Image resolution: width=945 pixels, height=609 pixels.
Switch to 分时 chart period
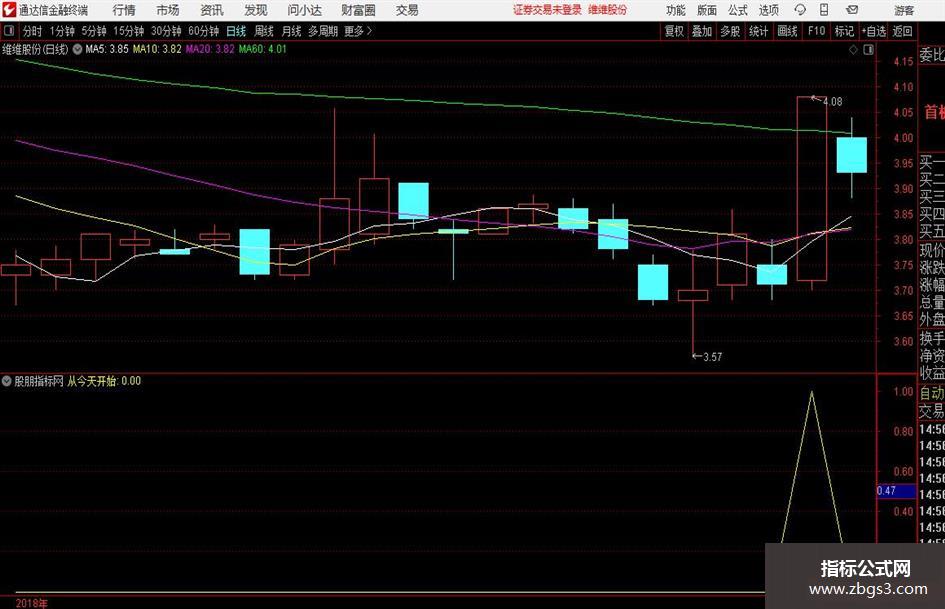(x=33, y=31)
